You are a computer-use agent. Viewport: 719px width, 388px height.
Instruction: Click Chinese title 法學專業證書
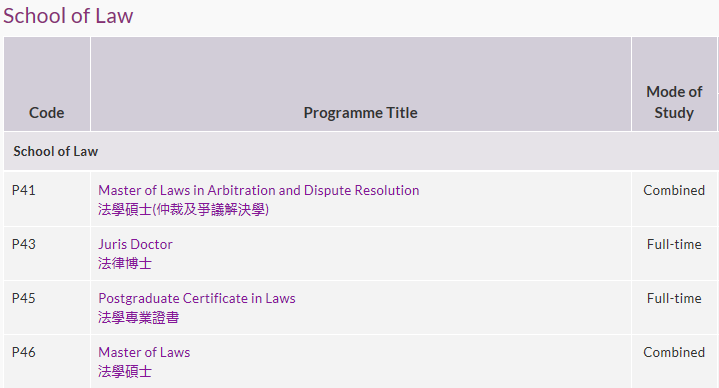tap(138, 317)
